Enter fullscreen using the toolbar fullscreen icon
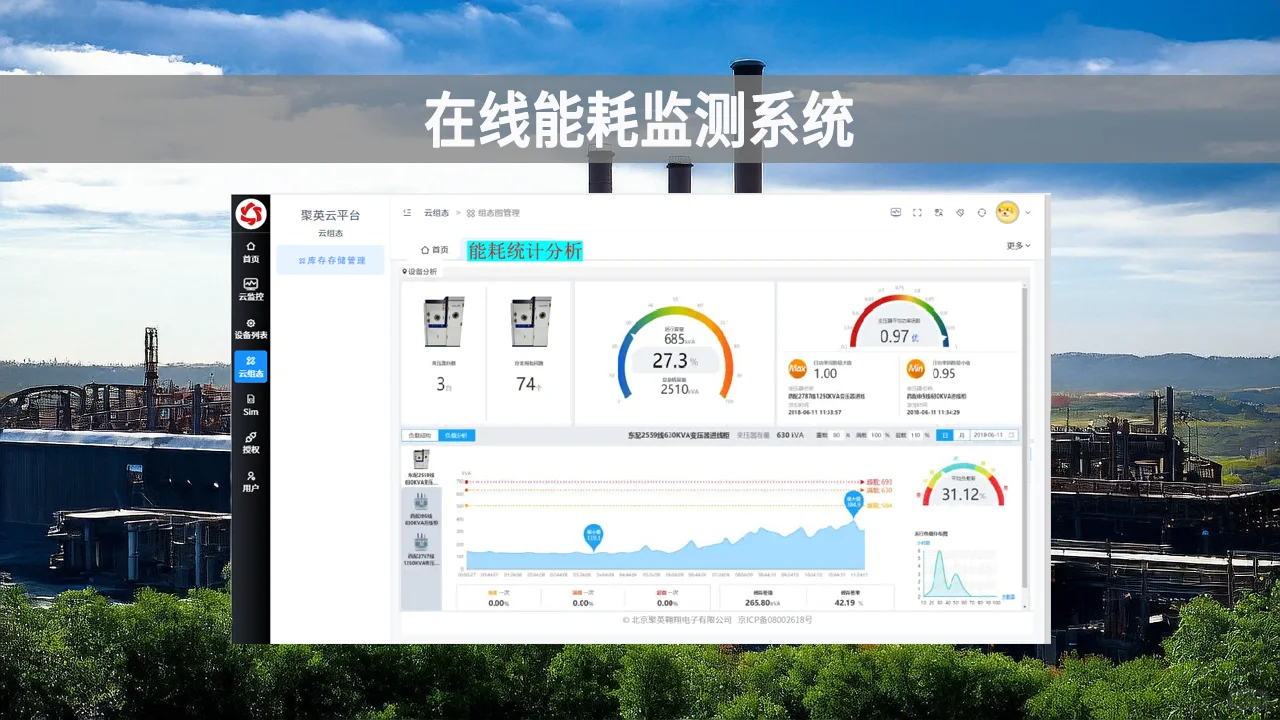 tap(916, 212)
